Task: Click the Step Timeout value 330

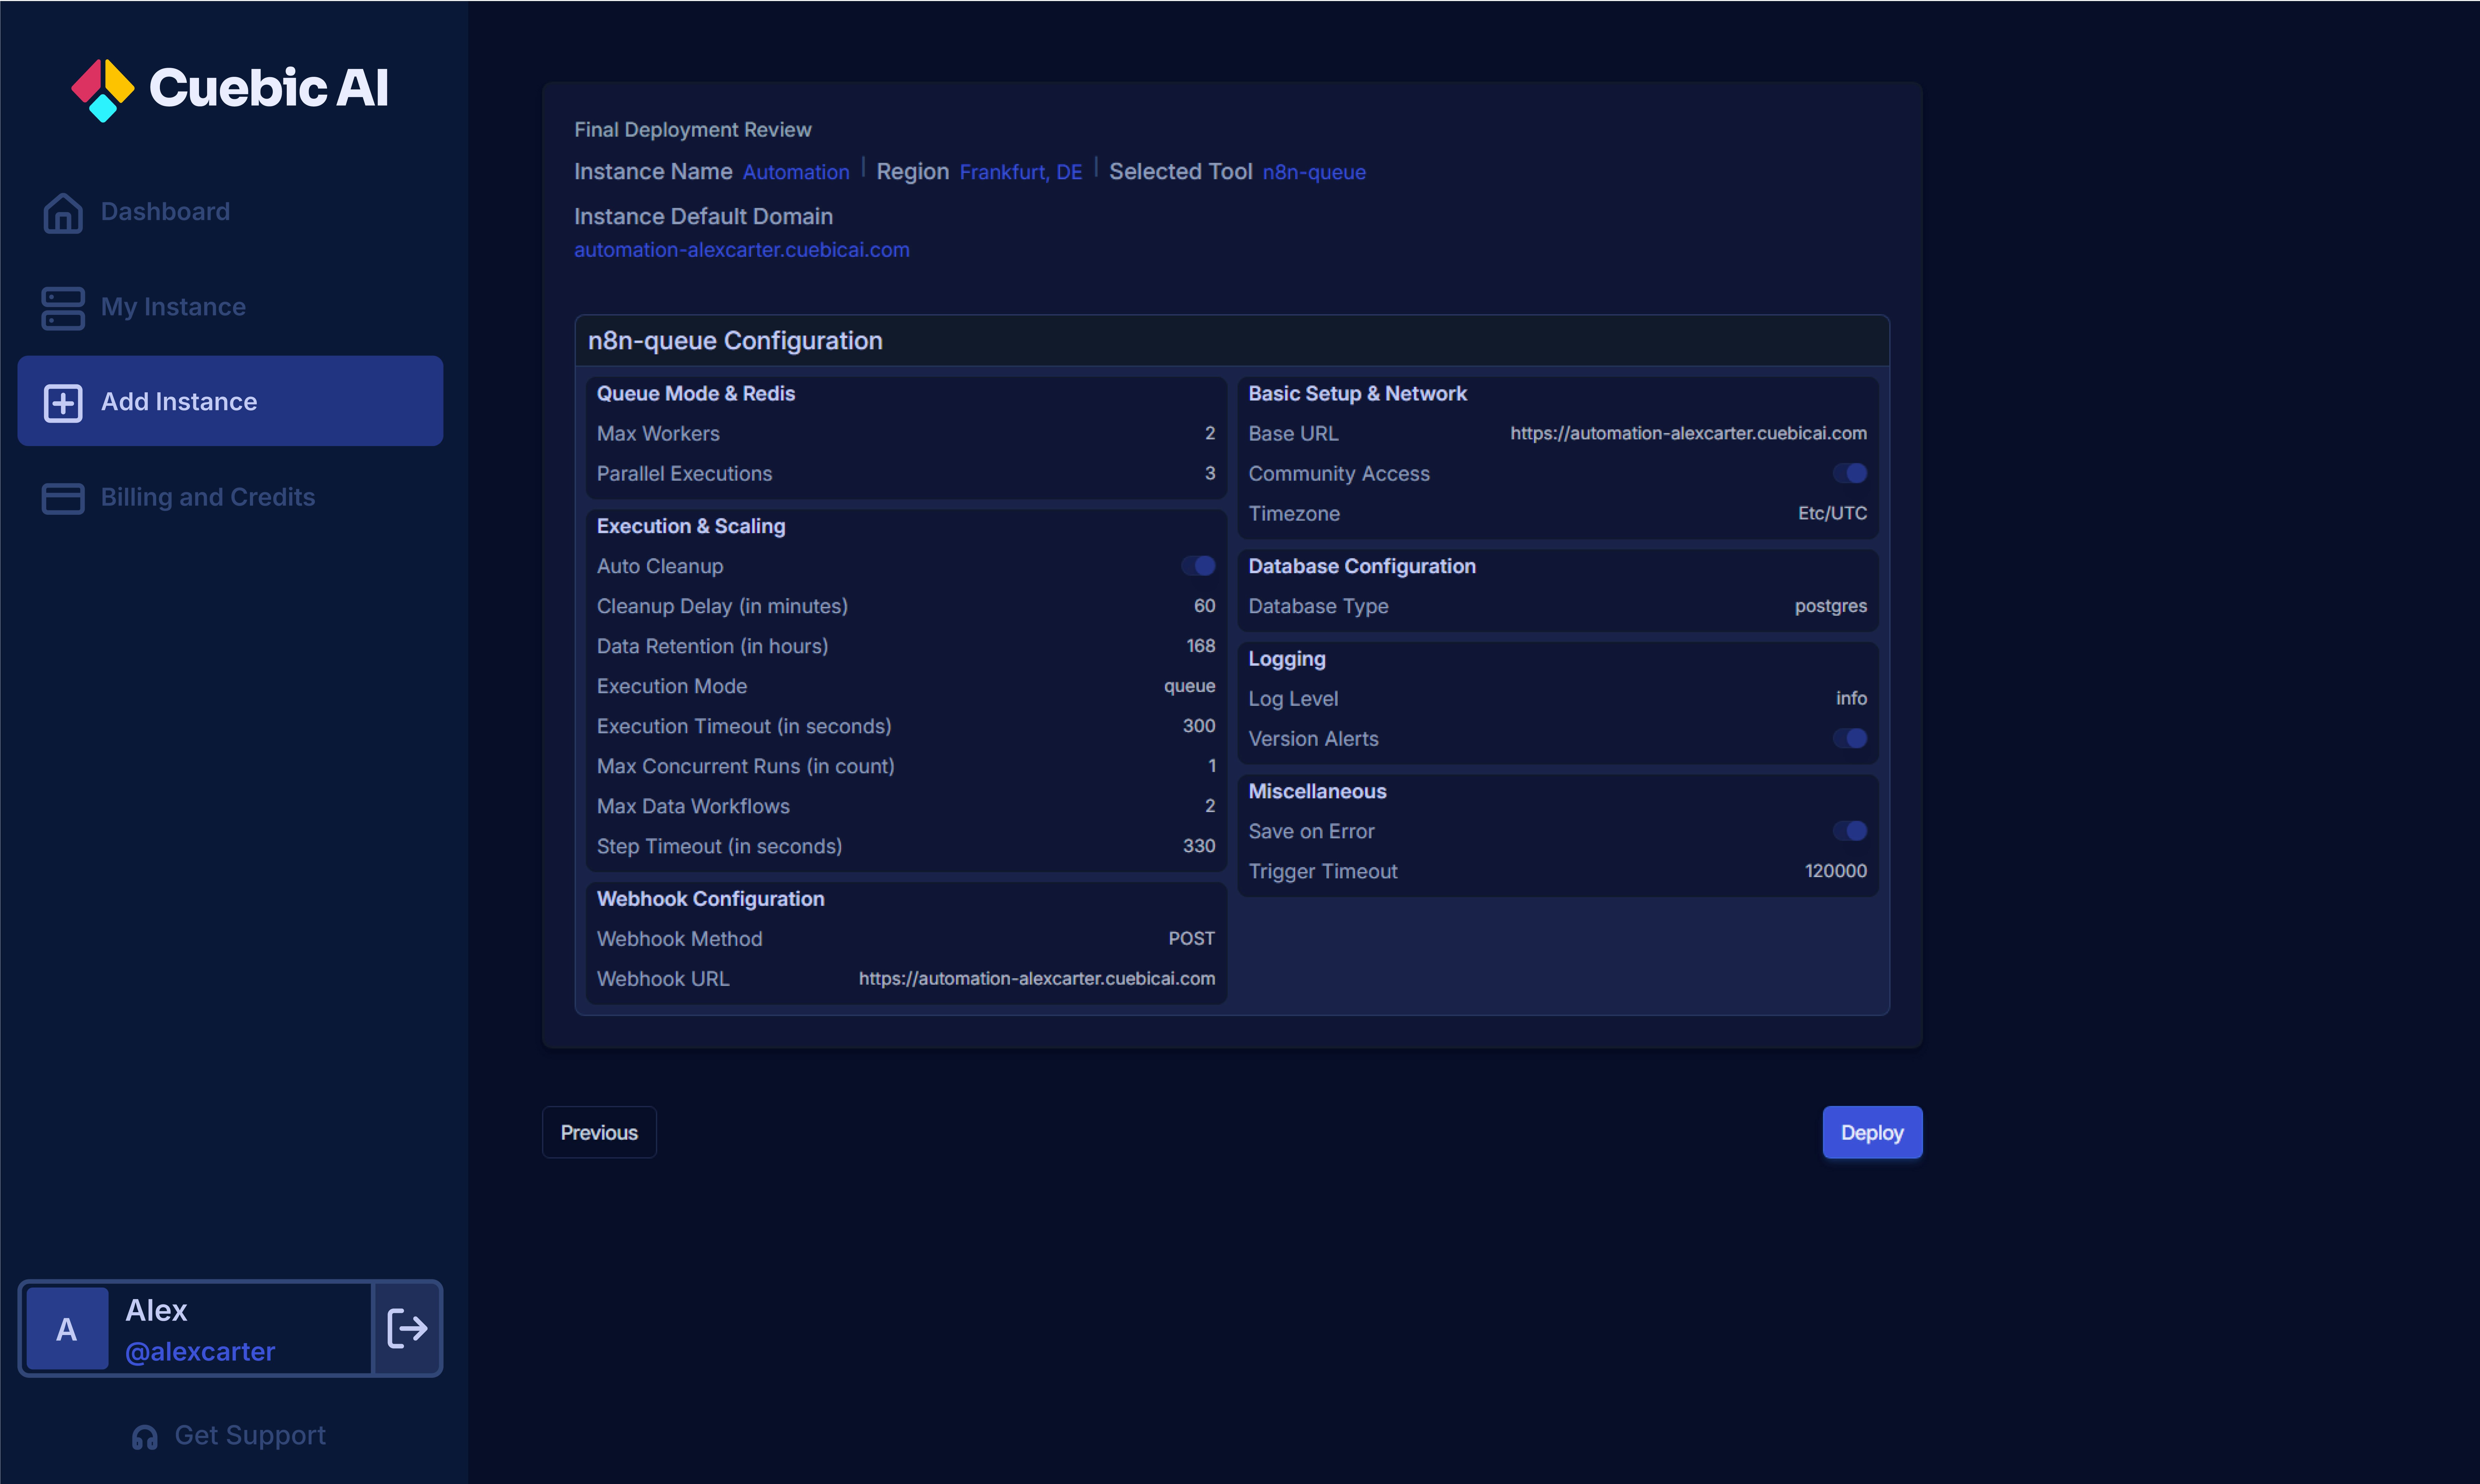Action: 1199,846
